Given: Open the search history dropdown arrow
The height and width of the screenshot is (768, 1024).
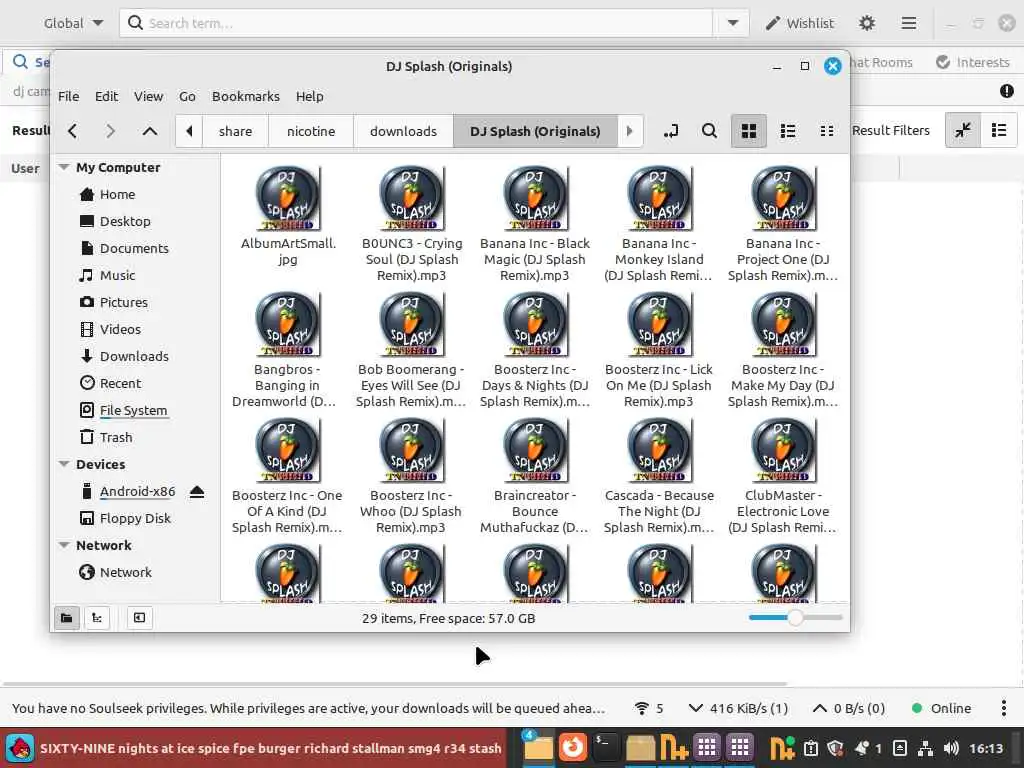Looking at the screenshot, I should point(733,24).
